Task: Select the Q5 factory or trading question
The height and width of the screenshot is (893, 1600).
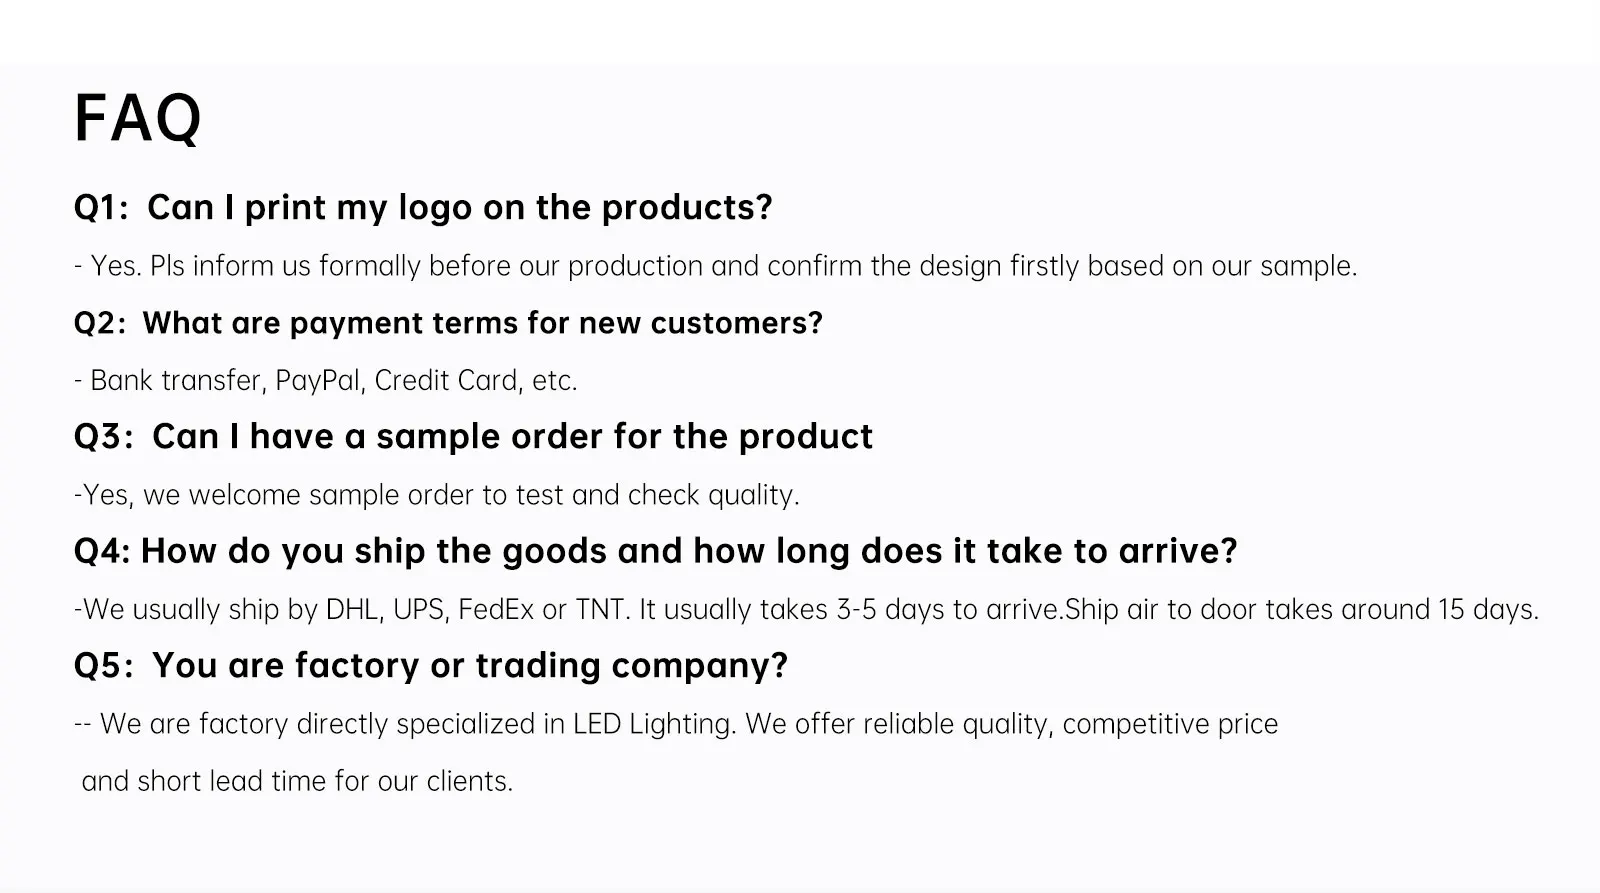Action: coord(431,666)
